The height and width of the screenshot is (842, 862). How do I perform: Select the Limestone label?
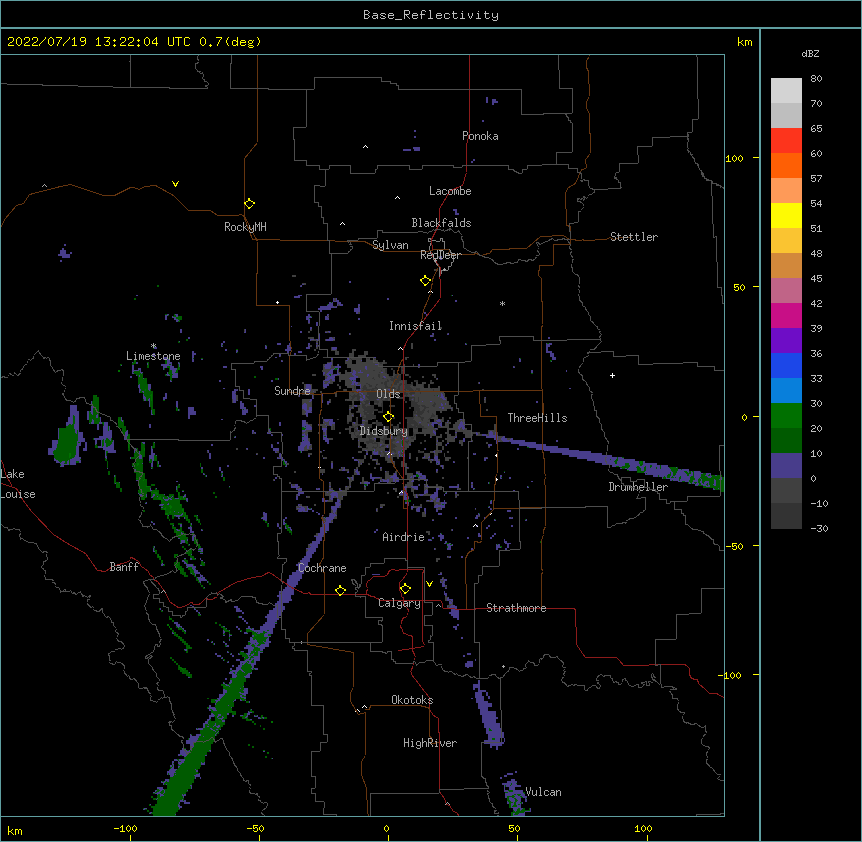click(x=153, y=356)
